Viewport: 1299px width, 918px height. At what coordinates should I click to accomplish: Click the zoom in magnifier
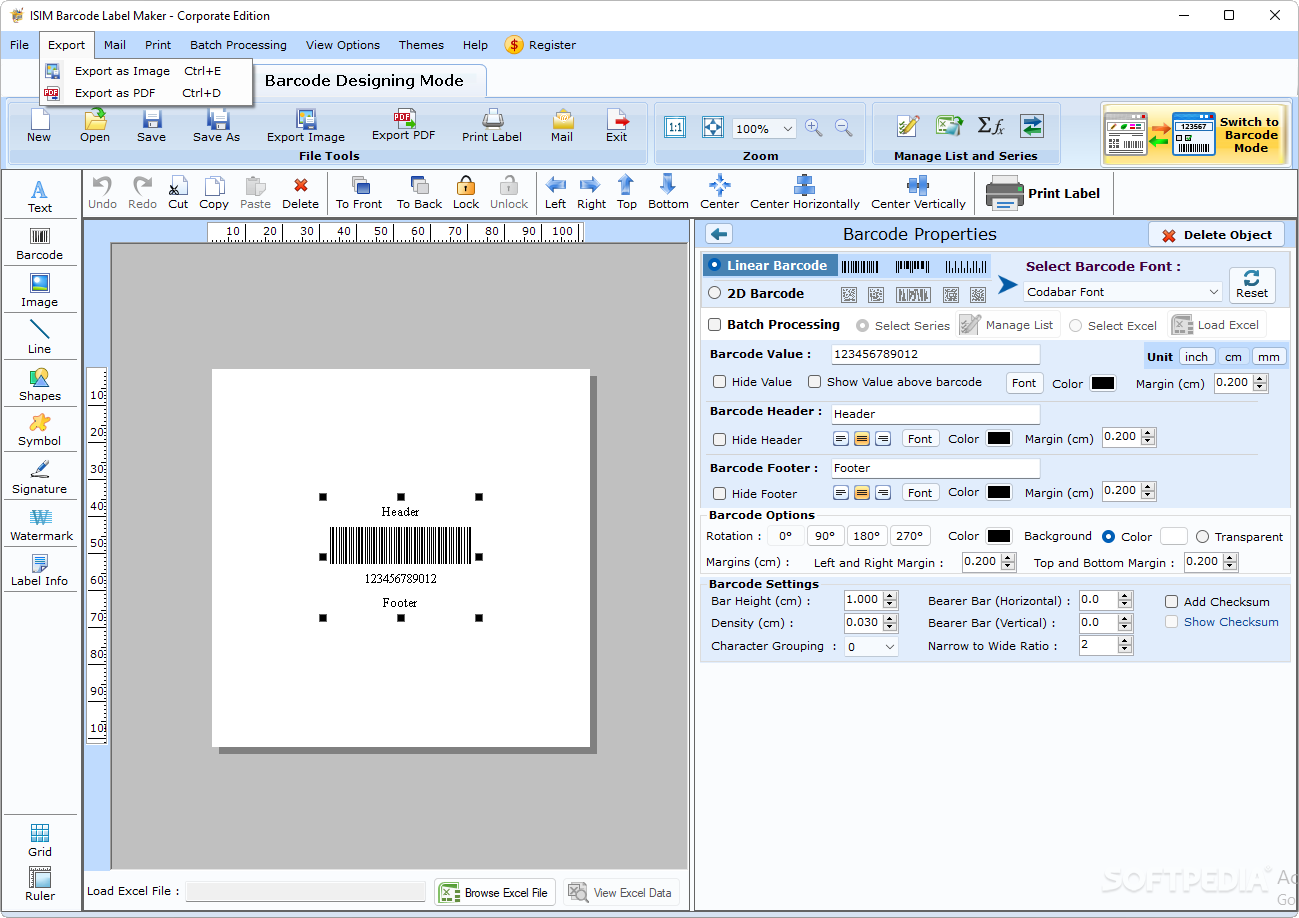pyautogui.click(x=814, y=127)
